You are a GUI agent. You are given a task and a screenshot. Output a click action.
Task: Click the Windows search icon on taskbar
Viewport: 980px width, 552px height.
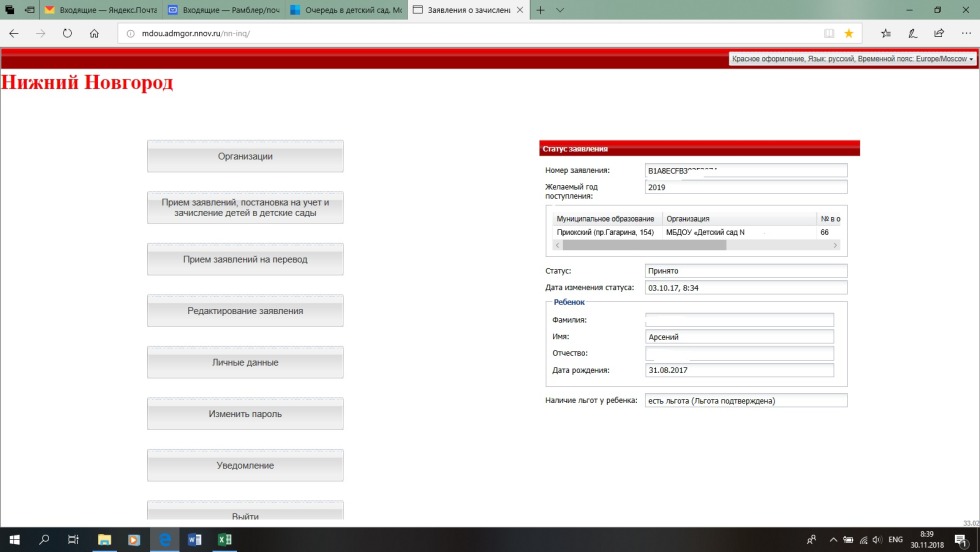[x=44, y=540]
